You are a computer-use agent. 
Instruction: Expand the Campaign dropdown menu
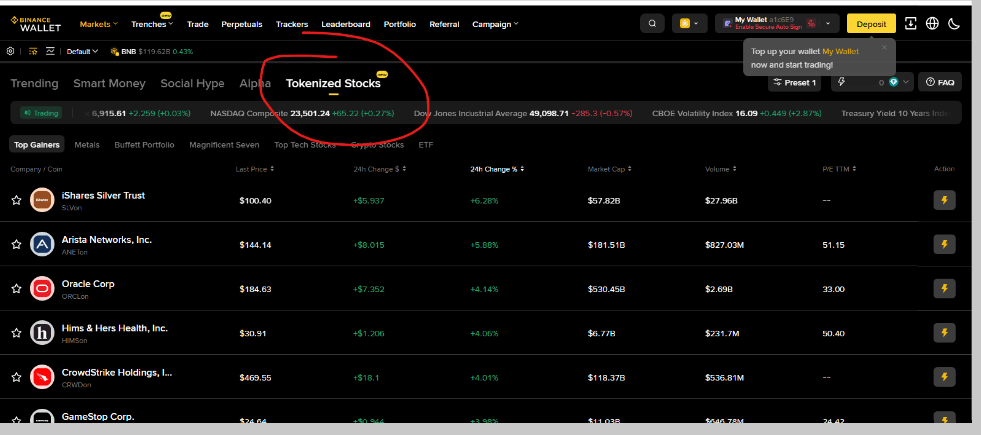[495, 24]
